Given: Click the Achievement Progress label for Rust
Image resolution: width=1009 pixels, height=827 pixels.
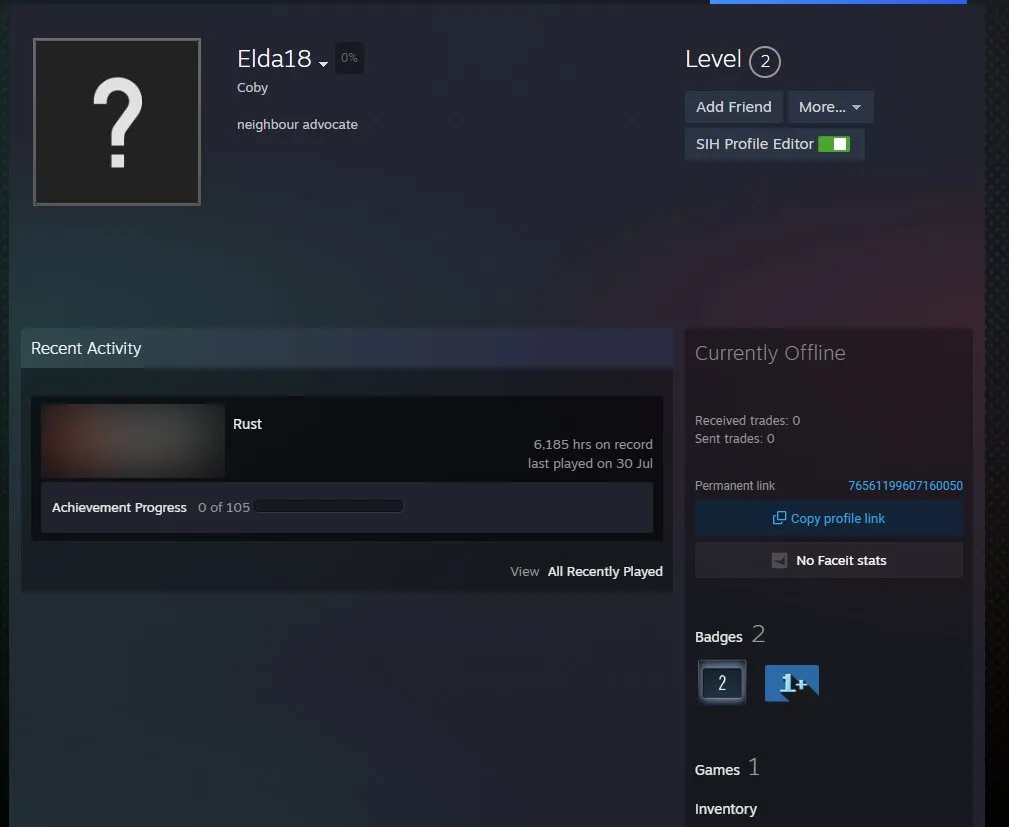Looking at the screenshot, I should click(119, 507).
